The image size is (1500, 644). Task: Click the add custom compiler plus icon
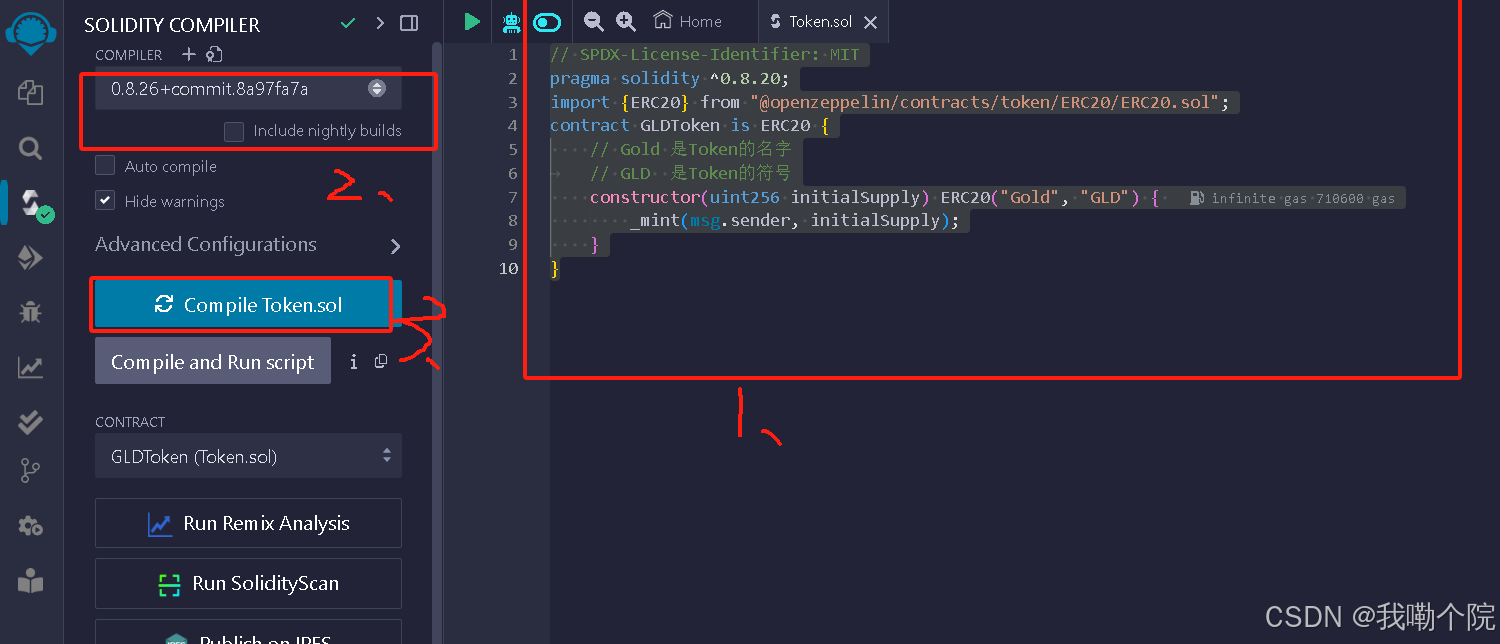pyautogui.click(x=189, y=55)
